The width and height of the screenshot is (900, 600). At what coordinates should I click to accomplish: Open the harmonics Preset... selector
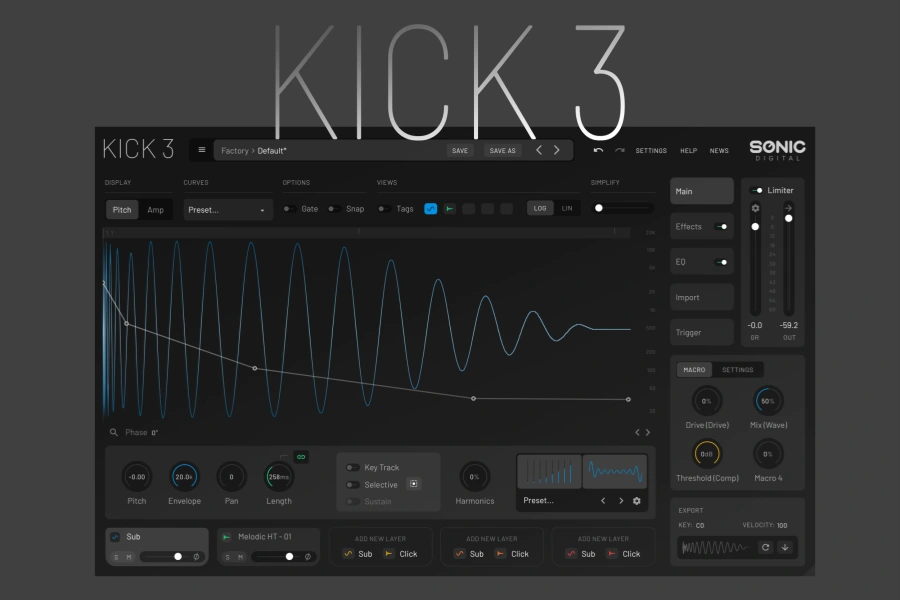[538, 501]
